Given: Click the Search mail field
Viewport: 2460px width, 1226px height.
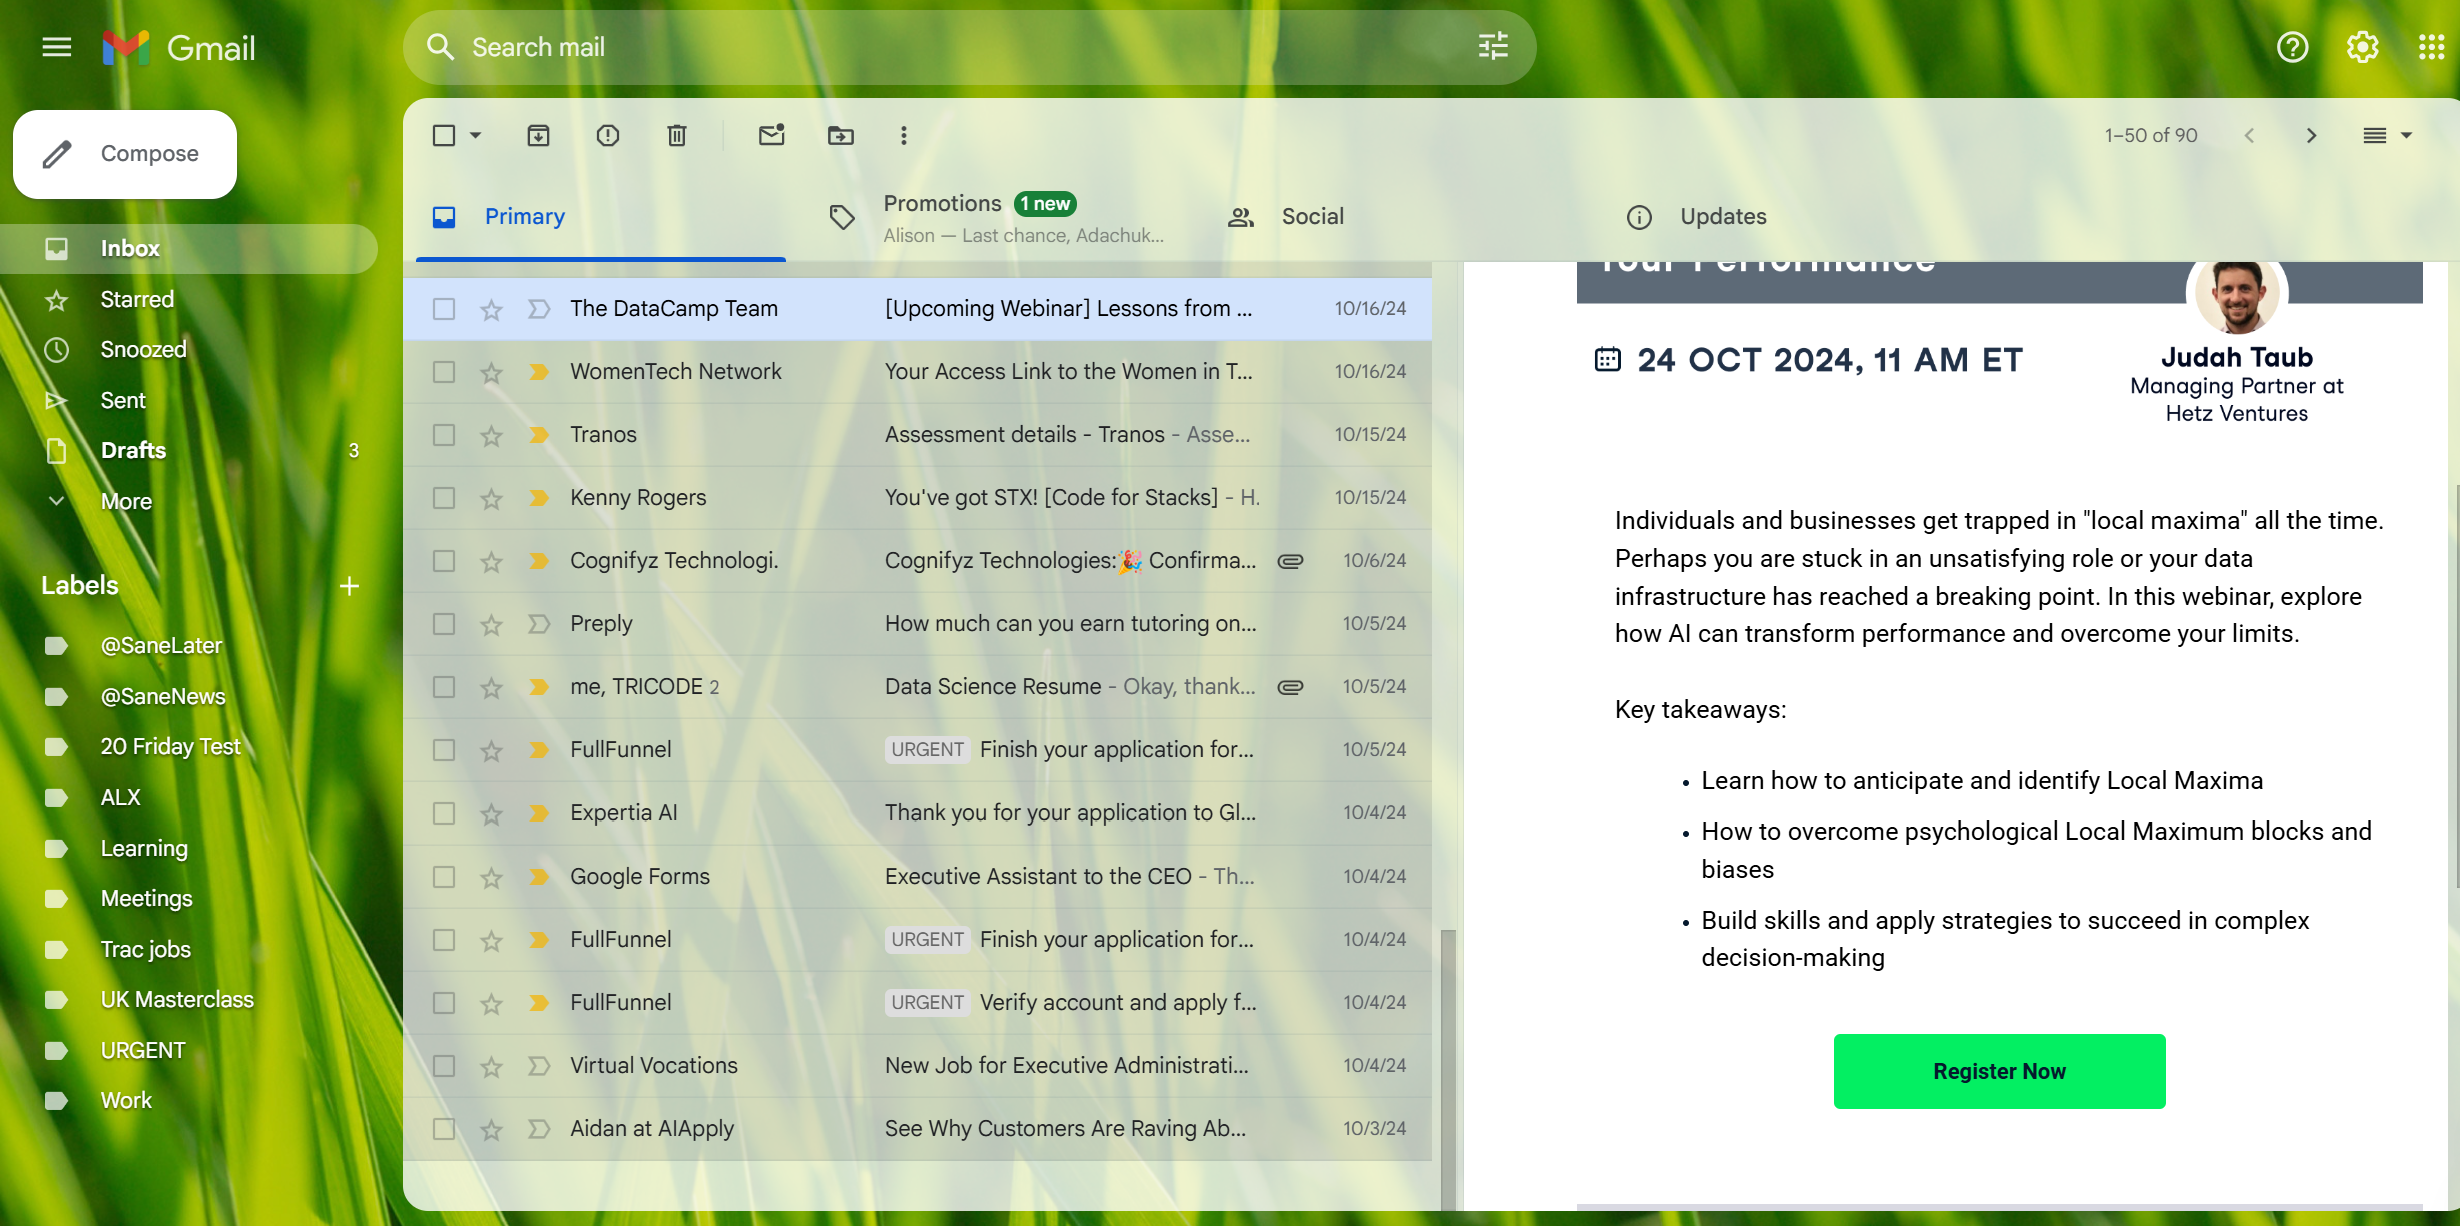Looking at the screenshot, I should (x=970, y=47).
